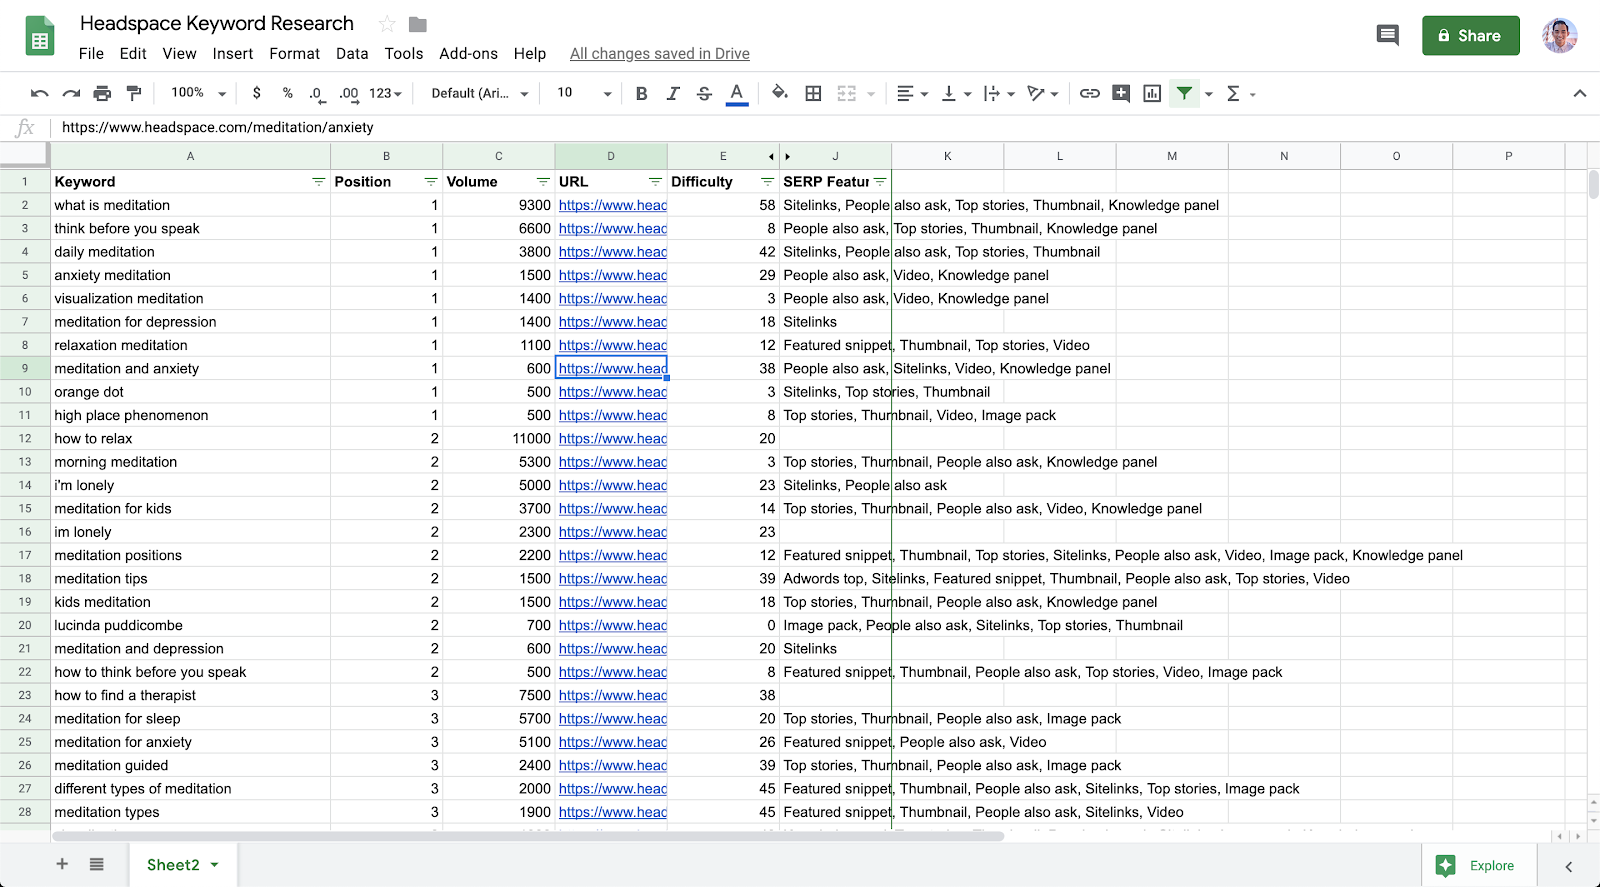Open the Volume column filter
Viewport: 1600px width, 887px height.
point(543,182)
